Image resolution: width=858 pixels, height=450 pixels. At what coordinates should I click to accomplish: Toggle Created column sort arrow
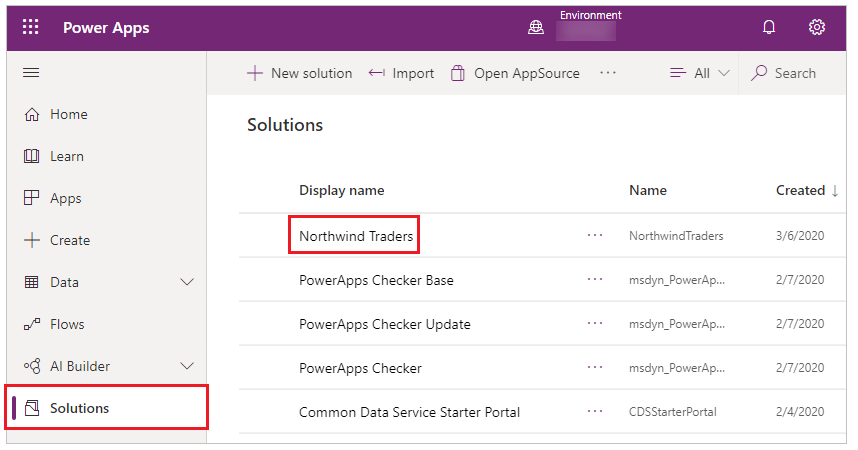coord(835,191)
